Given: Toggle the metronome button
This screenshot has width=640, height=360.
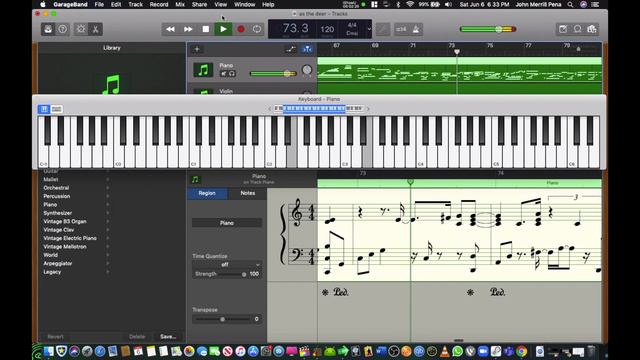Looking at the screenshot, I should tap(416, 29).
